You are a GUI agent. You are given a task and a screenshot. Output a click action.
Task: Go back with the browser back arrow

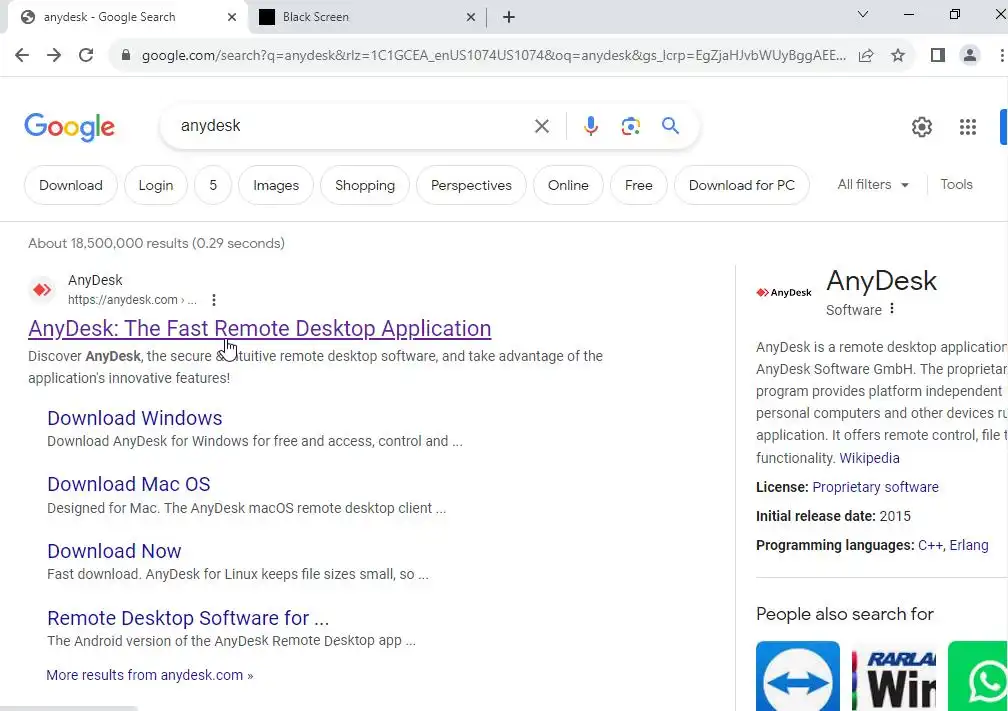click(x=22, y=55)
